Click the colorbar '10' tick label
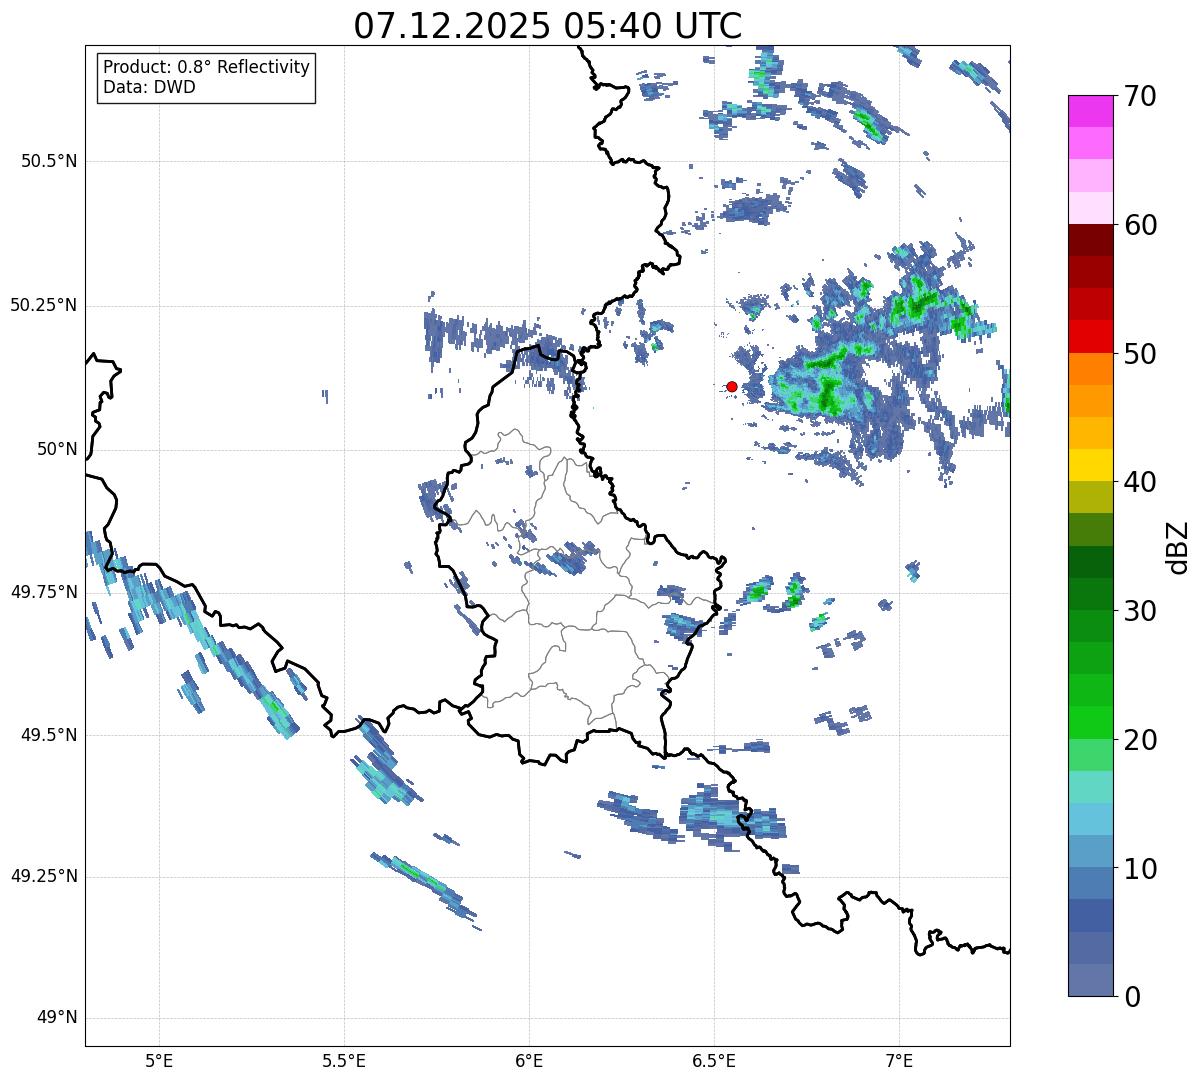The width and height of the screenshot is (1202, 1081). click(1141, 869)
